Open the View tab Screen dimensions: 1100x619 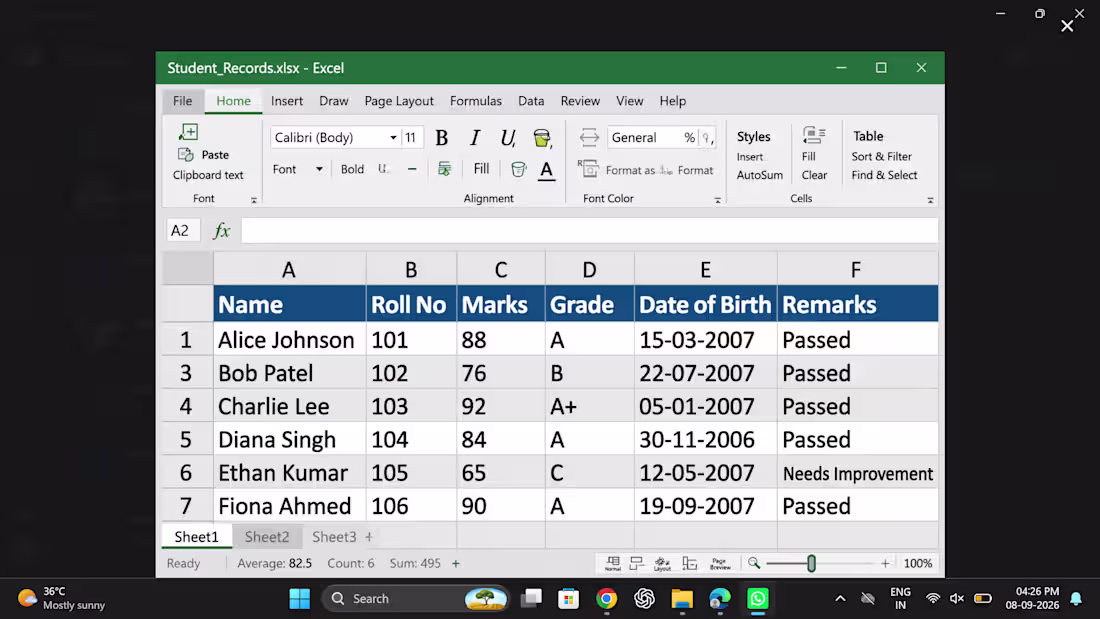[x=629, y=101]
